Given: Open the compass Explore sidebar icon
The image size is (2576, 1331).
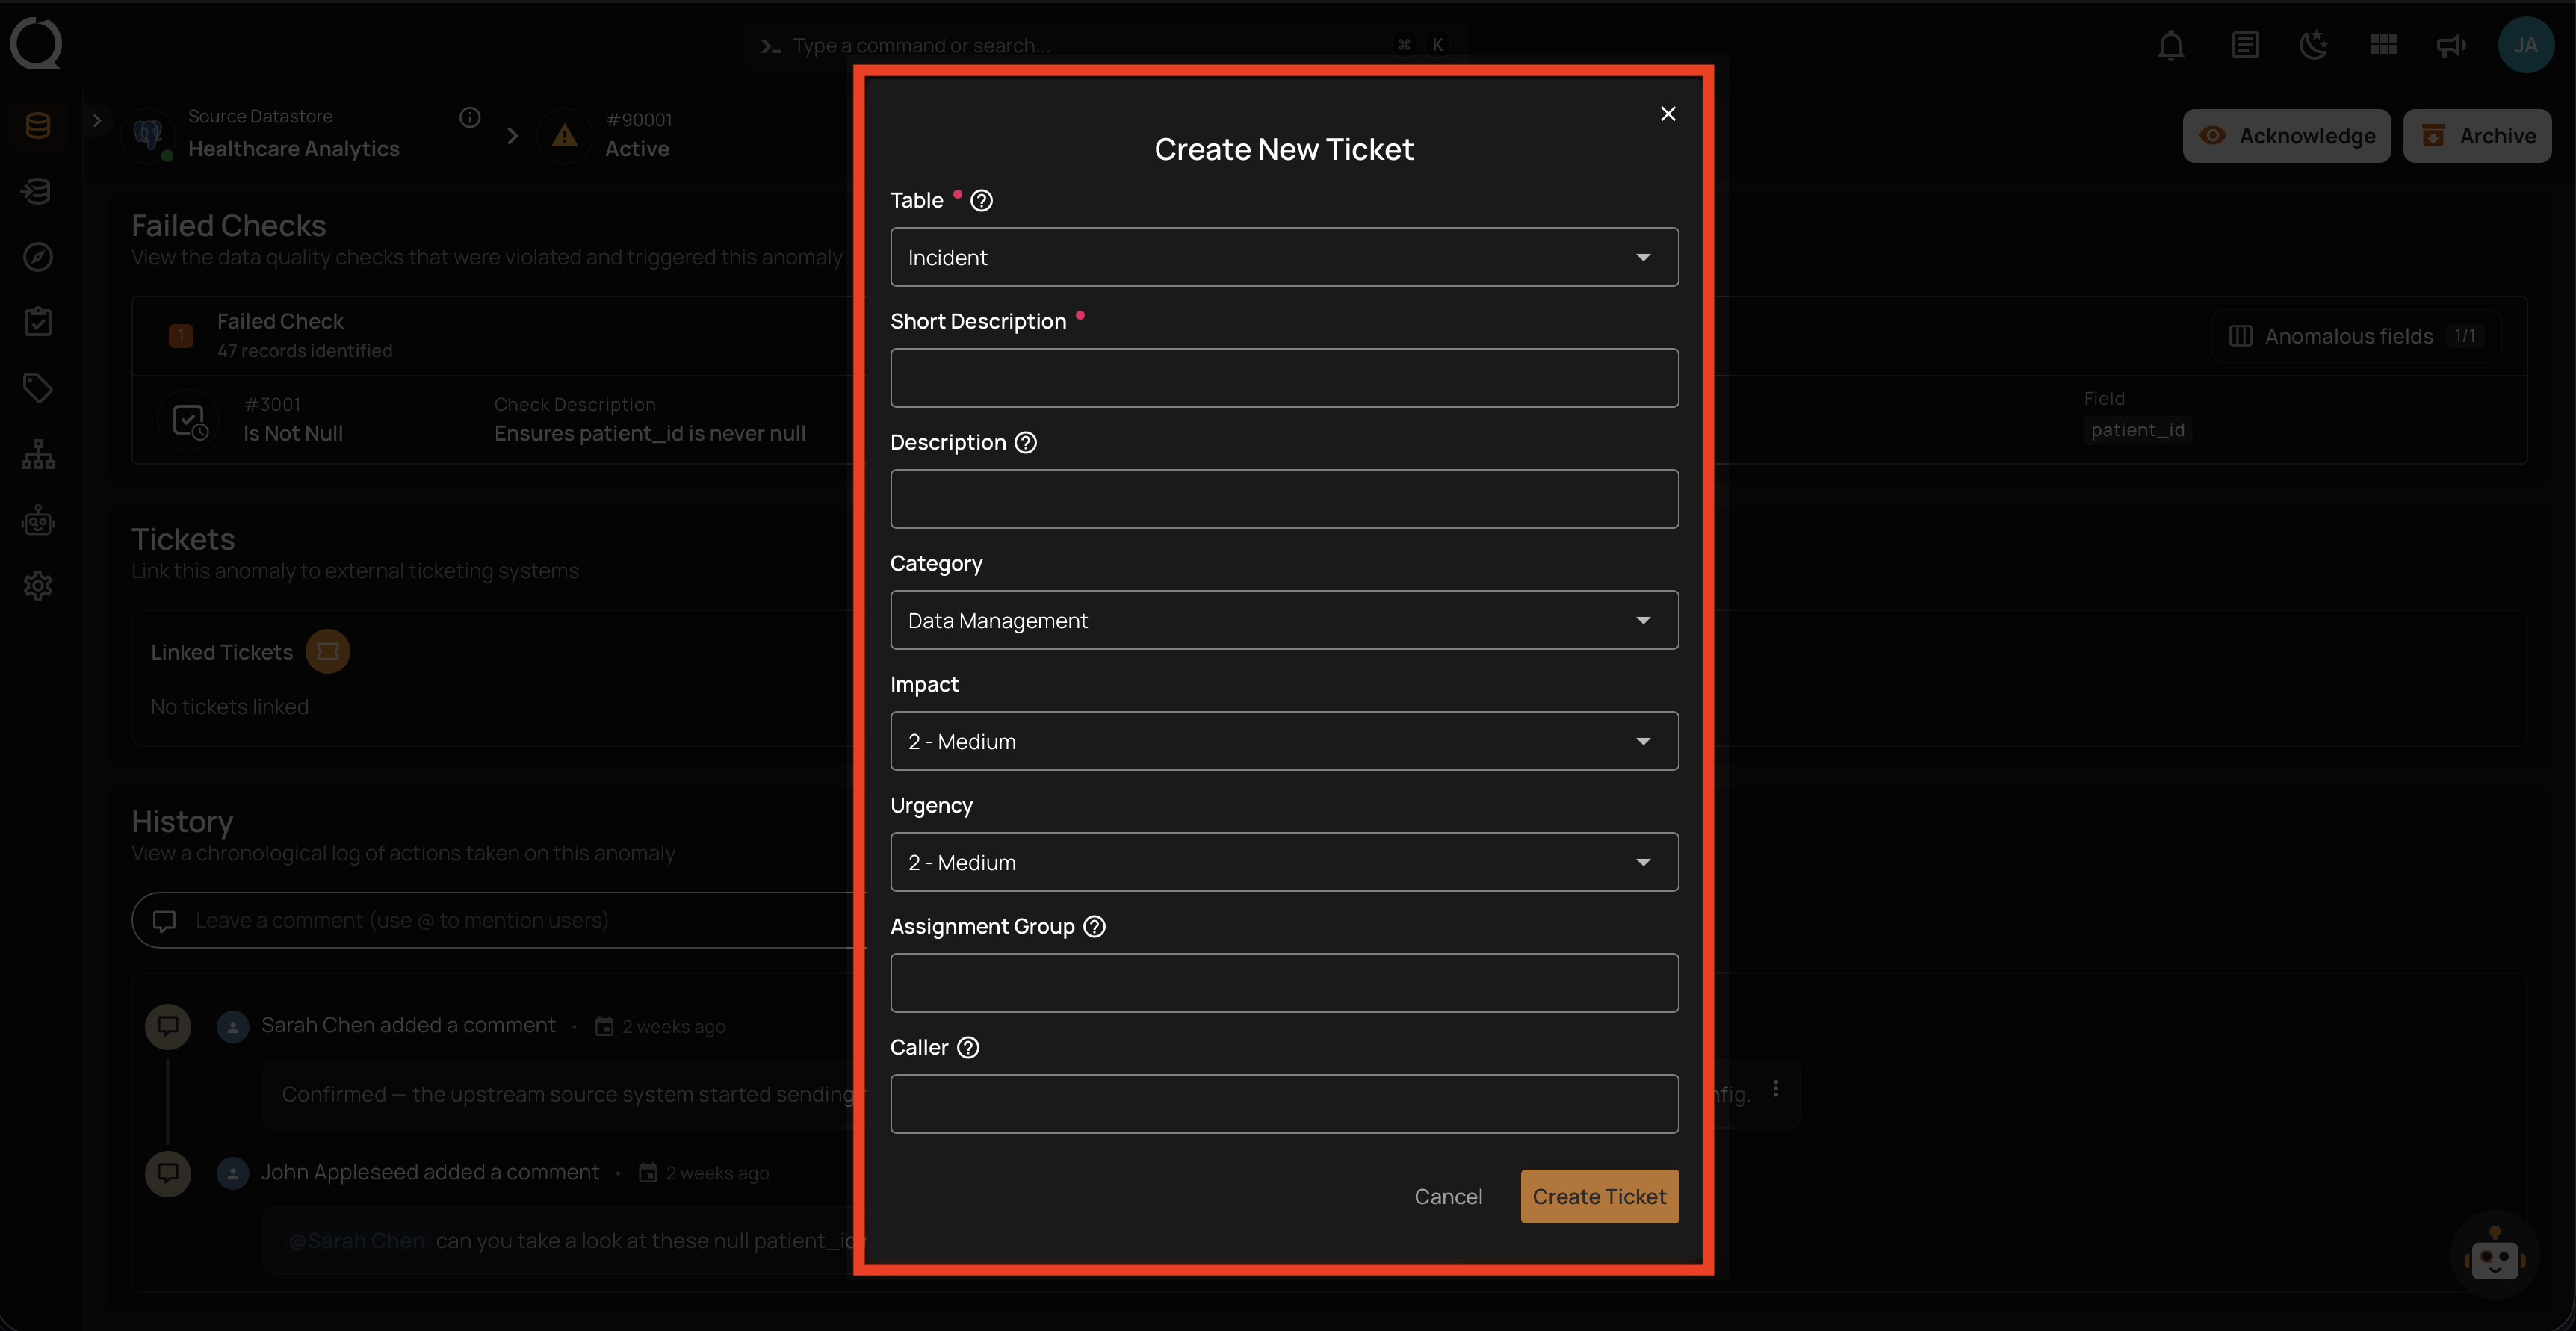Looking at the screenshot, I should coord(38,257).
